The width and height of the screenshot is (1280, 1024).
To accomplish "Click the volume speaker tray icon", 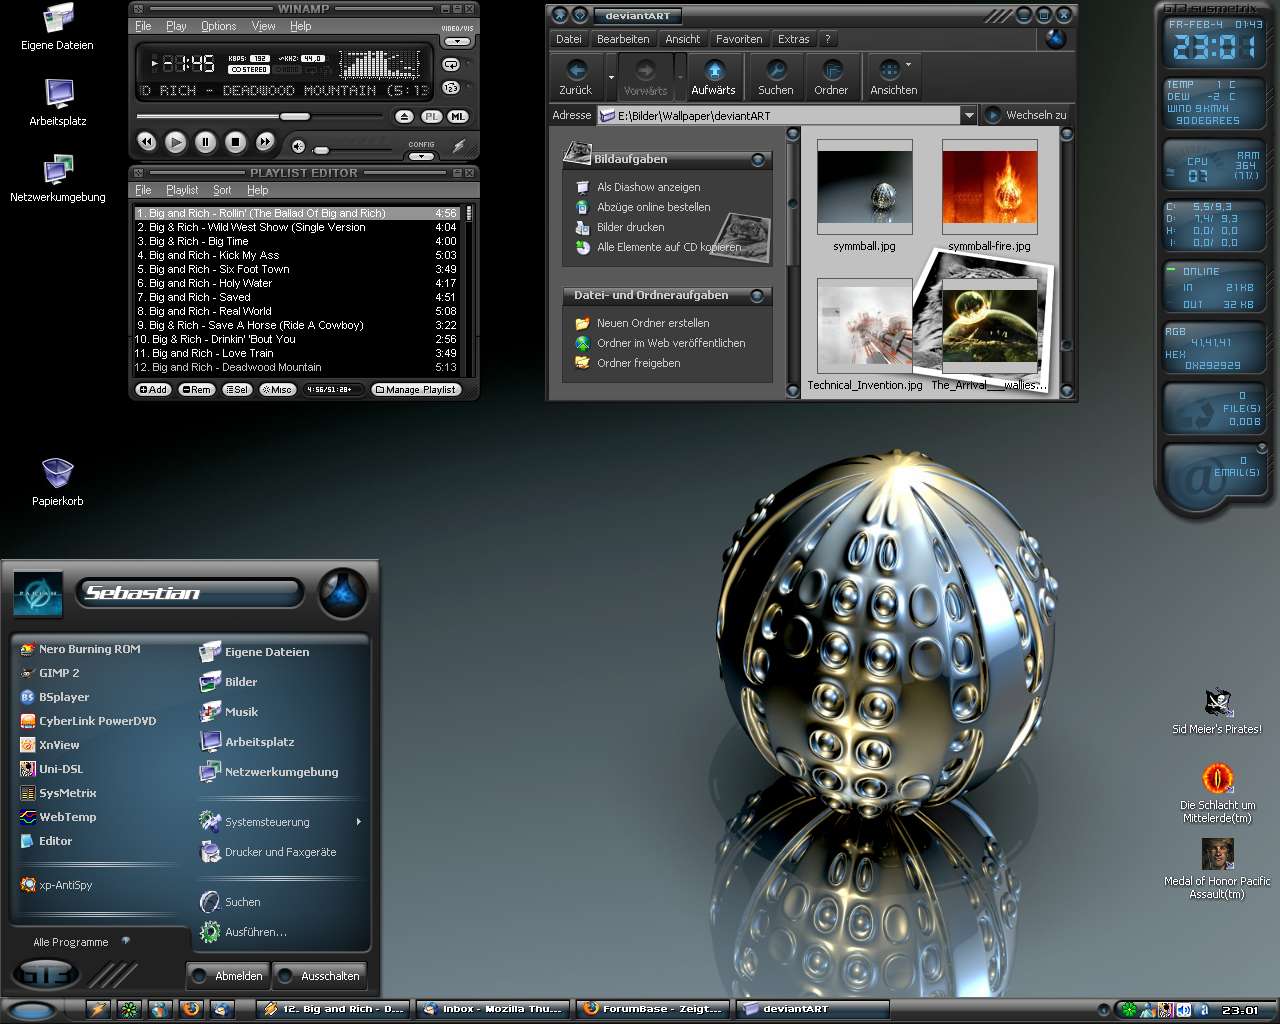I will coord(1185,1010).
